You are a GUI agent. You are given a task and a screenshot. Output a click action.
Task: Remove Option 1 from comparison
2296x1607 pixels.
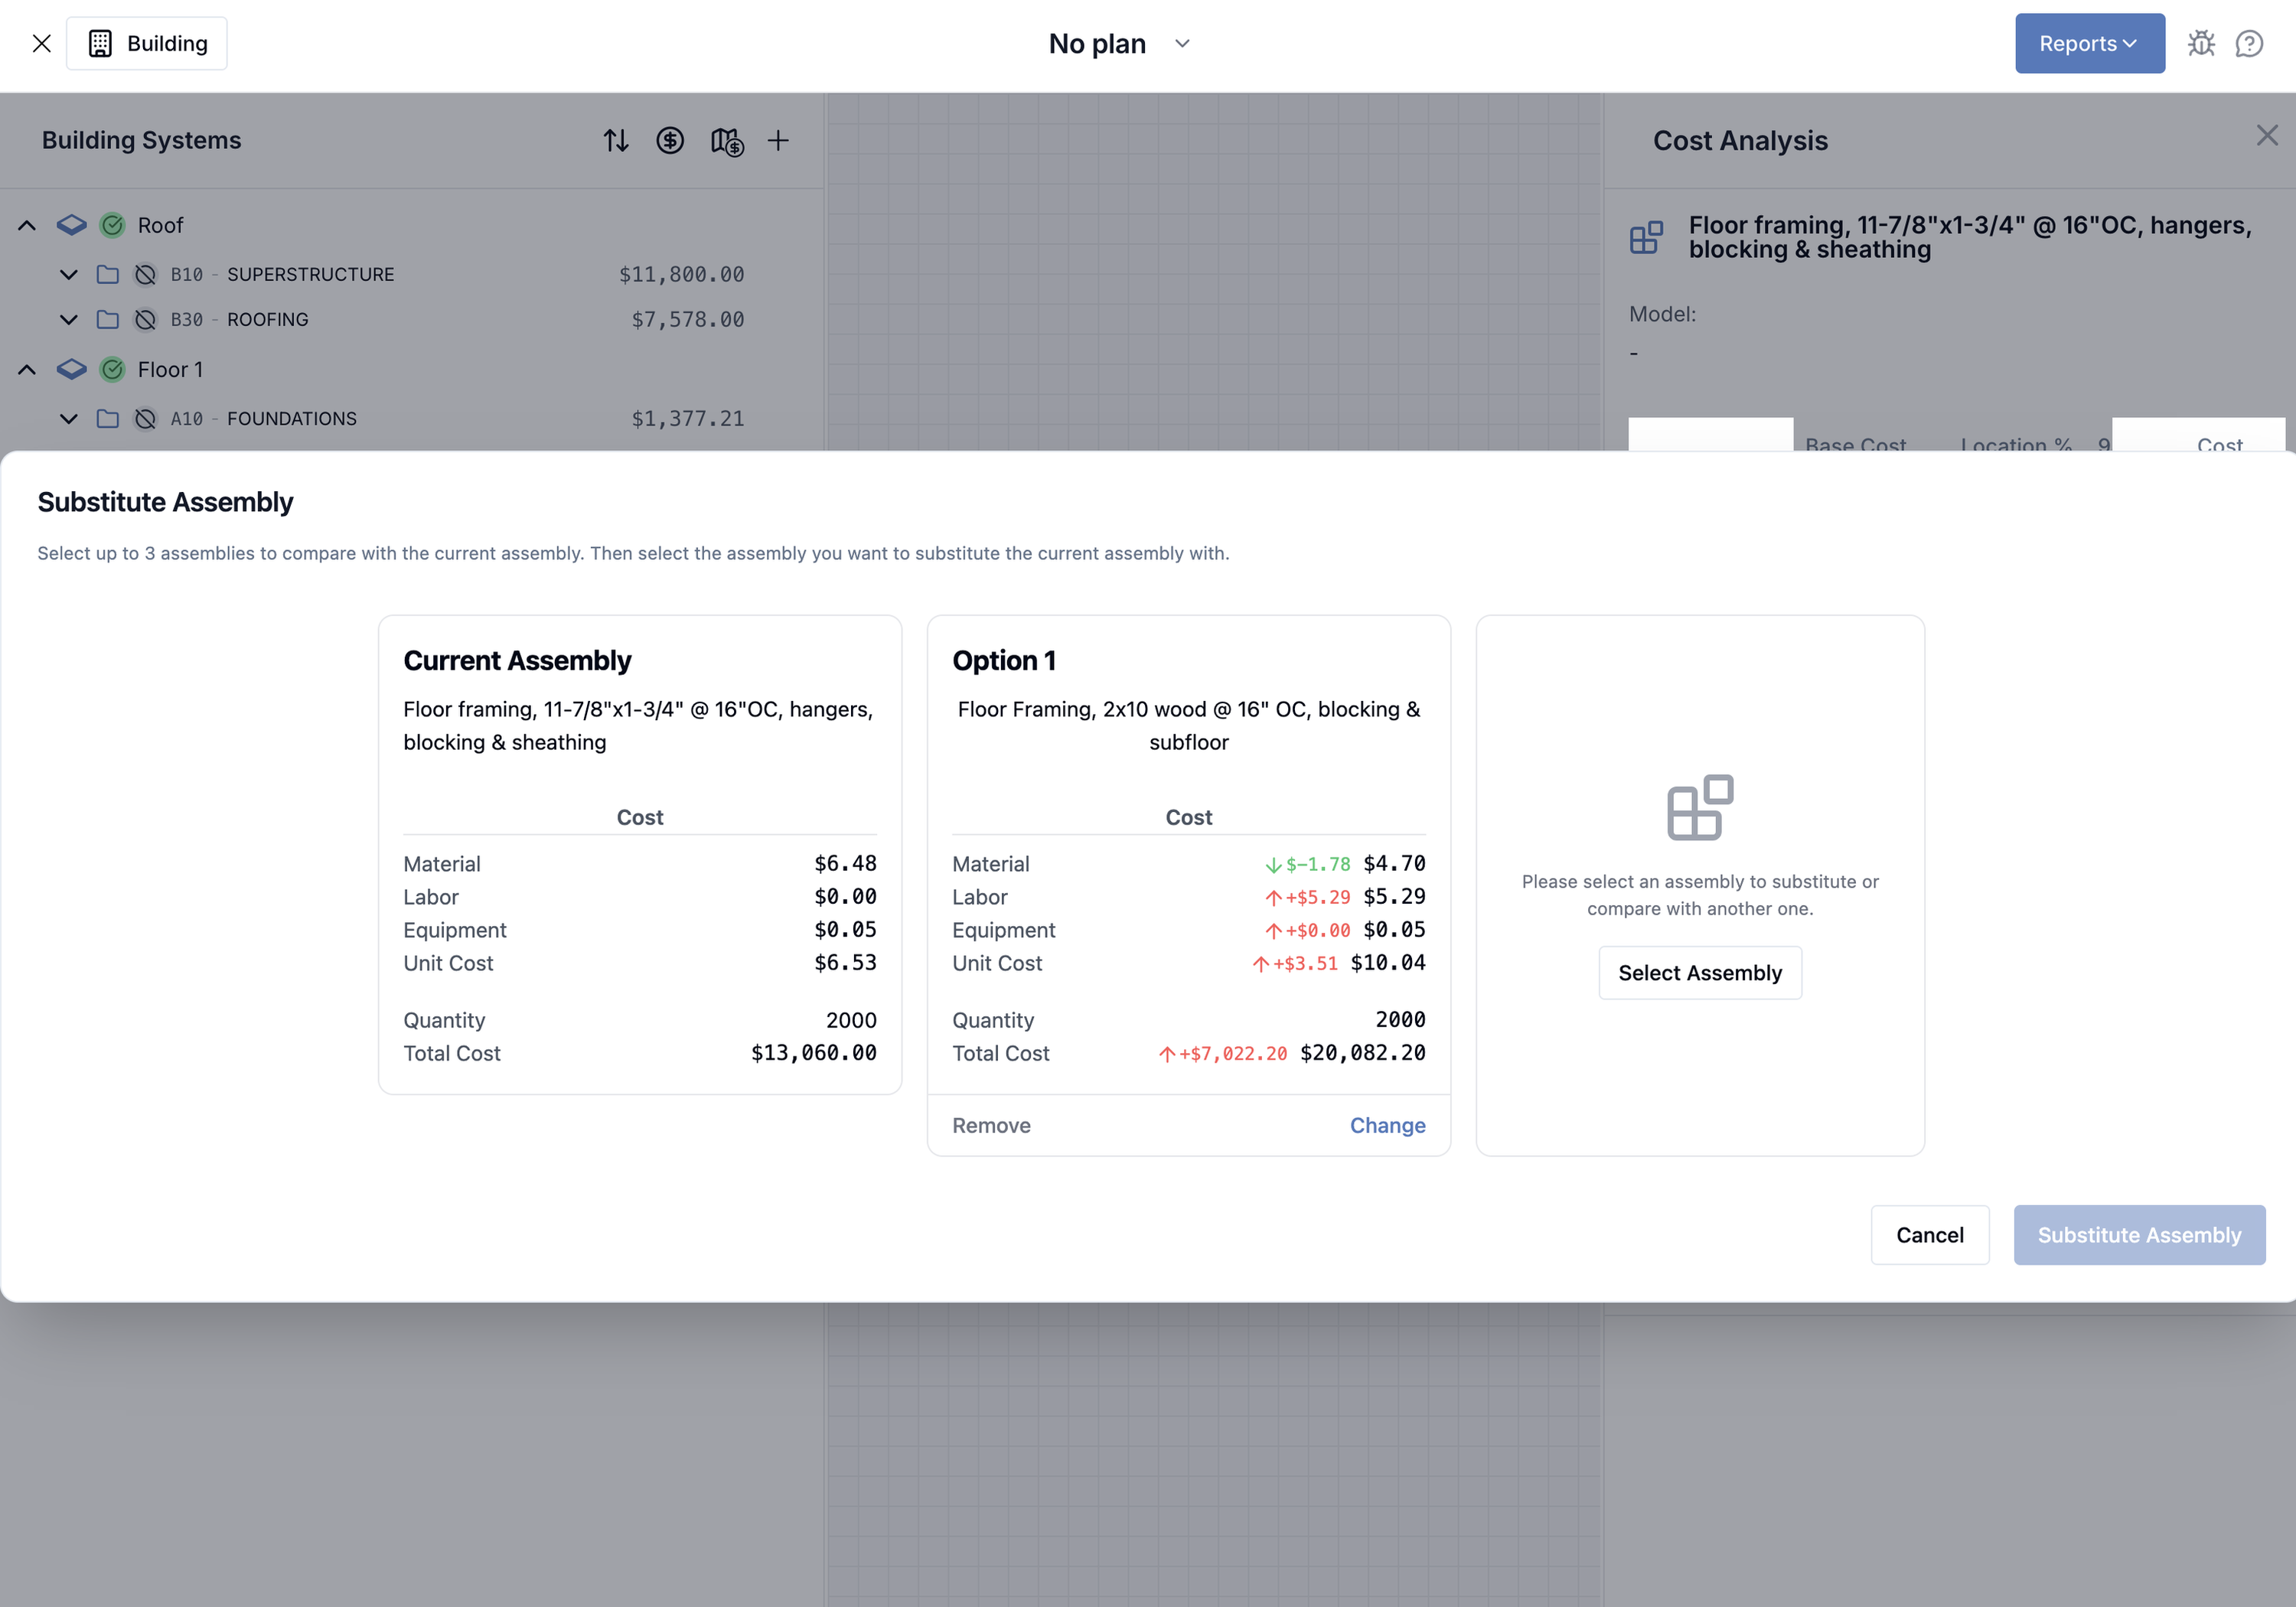coord(991,1125)
